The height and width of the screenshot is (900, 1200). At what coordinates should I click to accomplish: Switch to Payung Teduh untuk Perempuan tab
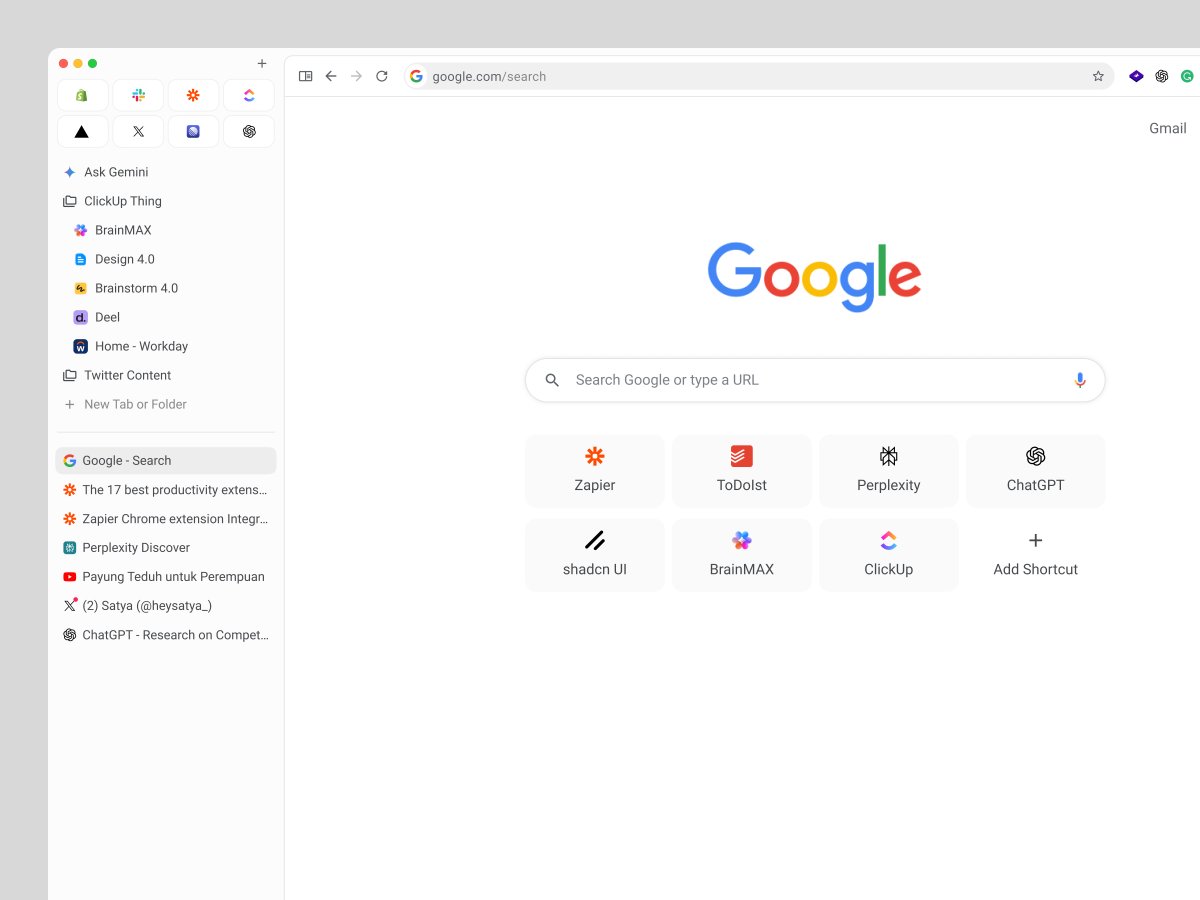click(x=166, y=577)
